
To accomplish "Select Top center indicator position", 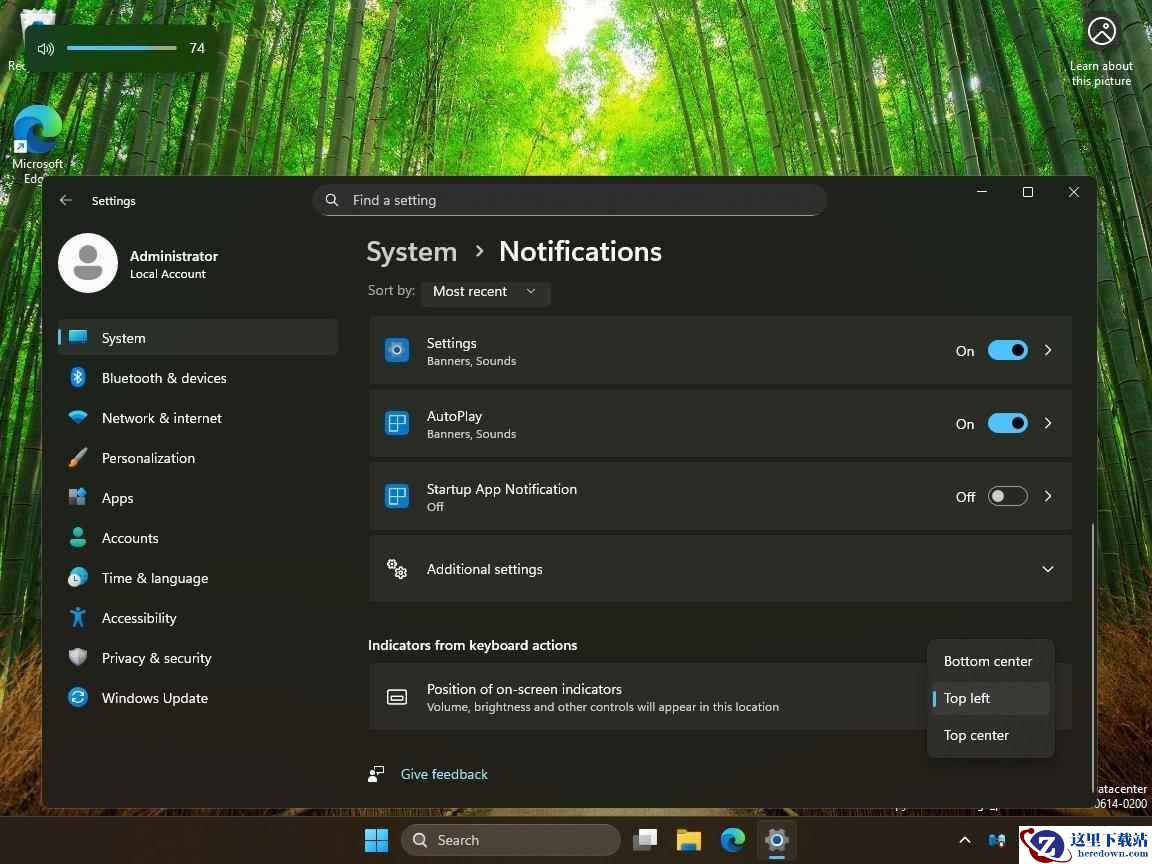I will pos(990,735).
